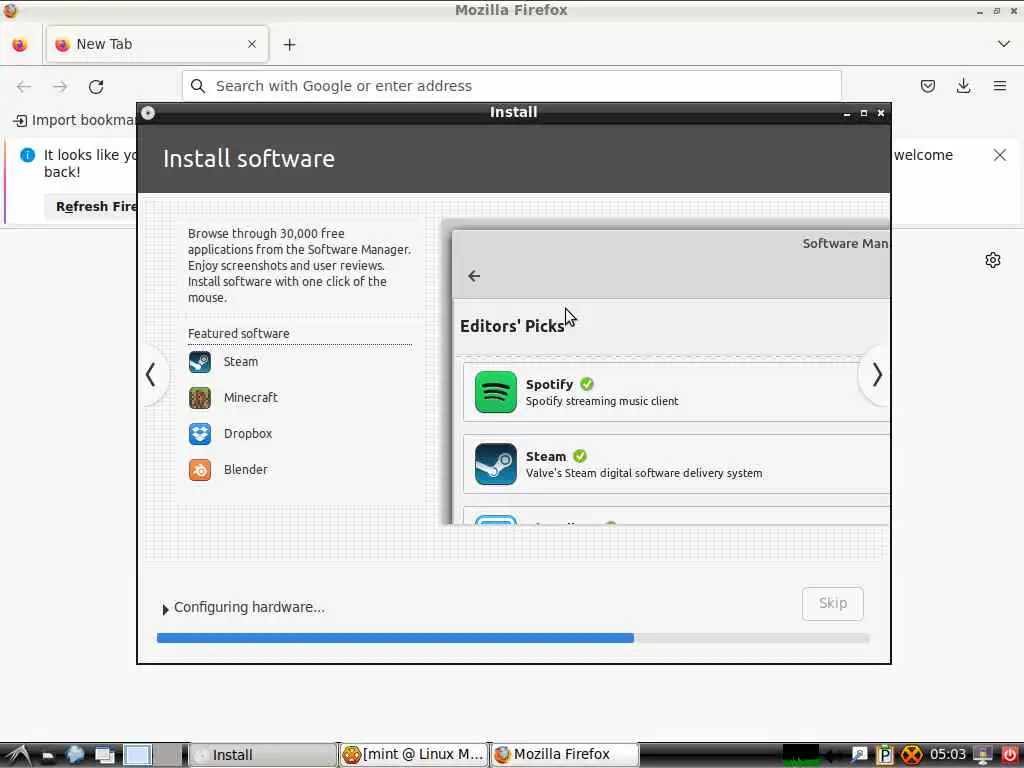Image resolution: width=1024 pixels, height=768 pixels.
Task: Open new tab personalize gear settings
Action: 993,260
